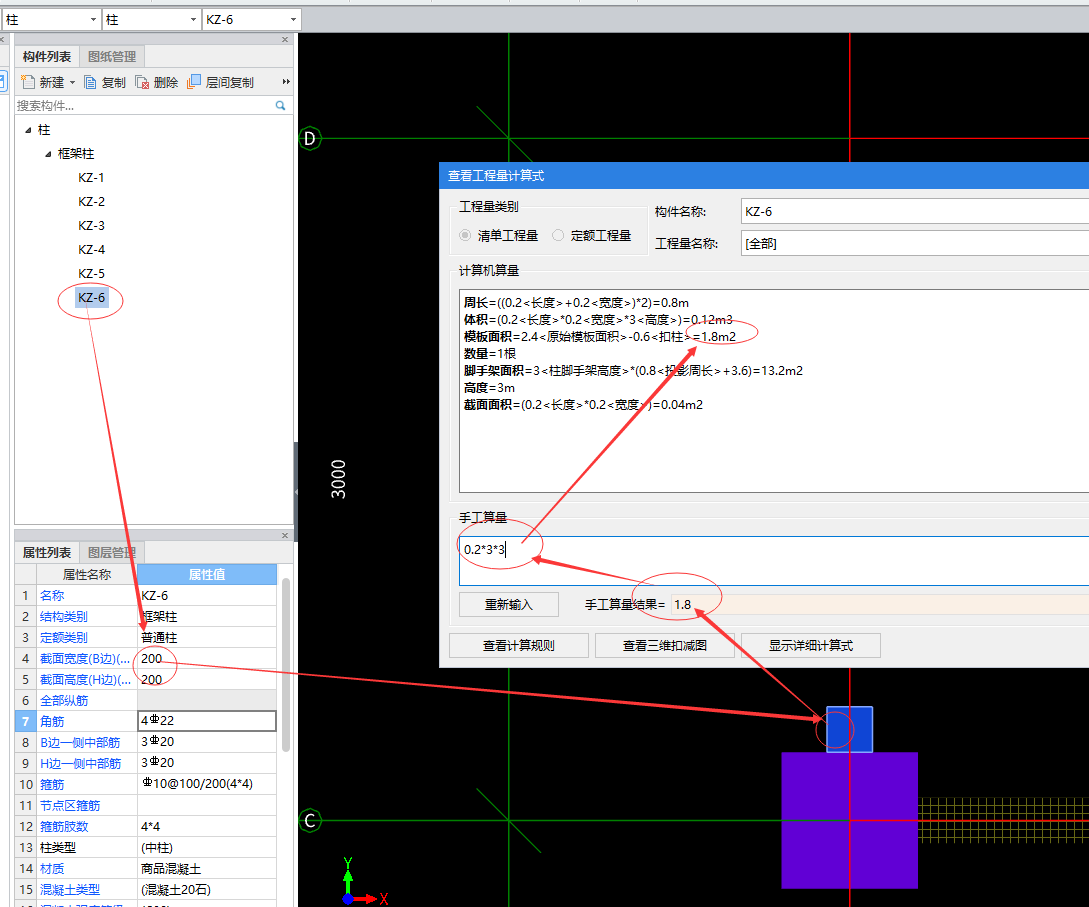Click the 查看计算规则 button

(x=519, y=645)
